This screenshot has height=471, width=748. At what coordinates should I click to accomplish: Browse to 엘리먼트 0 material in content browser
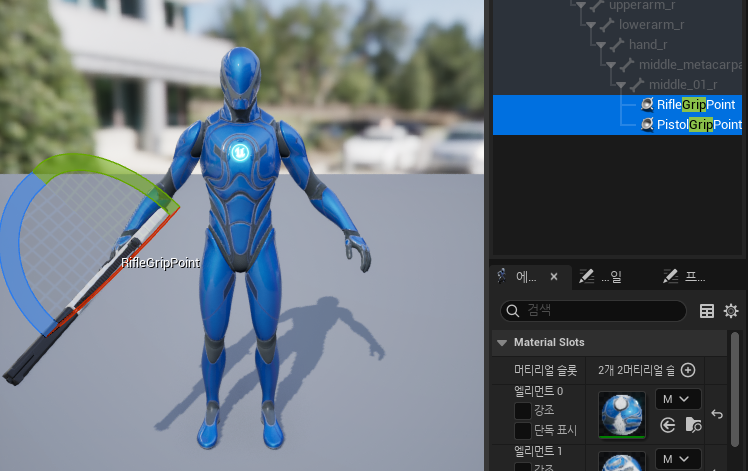coord(693,425)
